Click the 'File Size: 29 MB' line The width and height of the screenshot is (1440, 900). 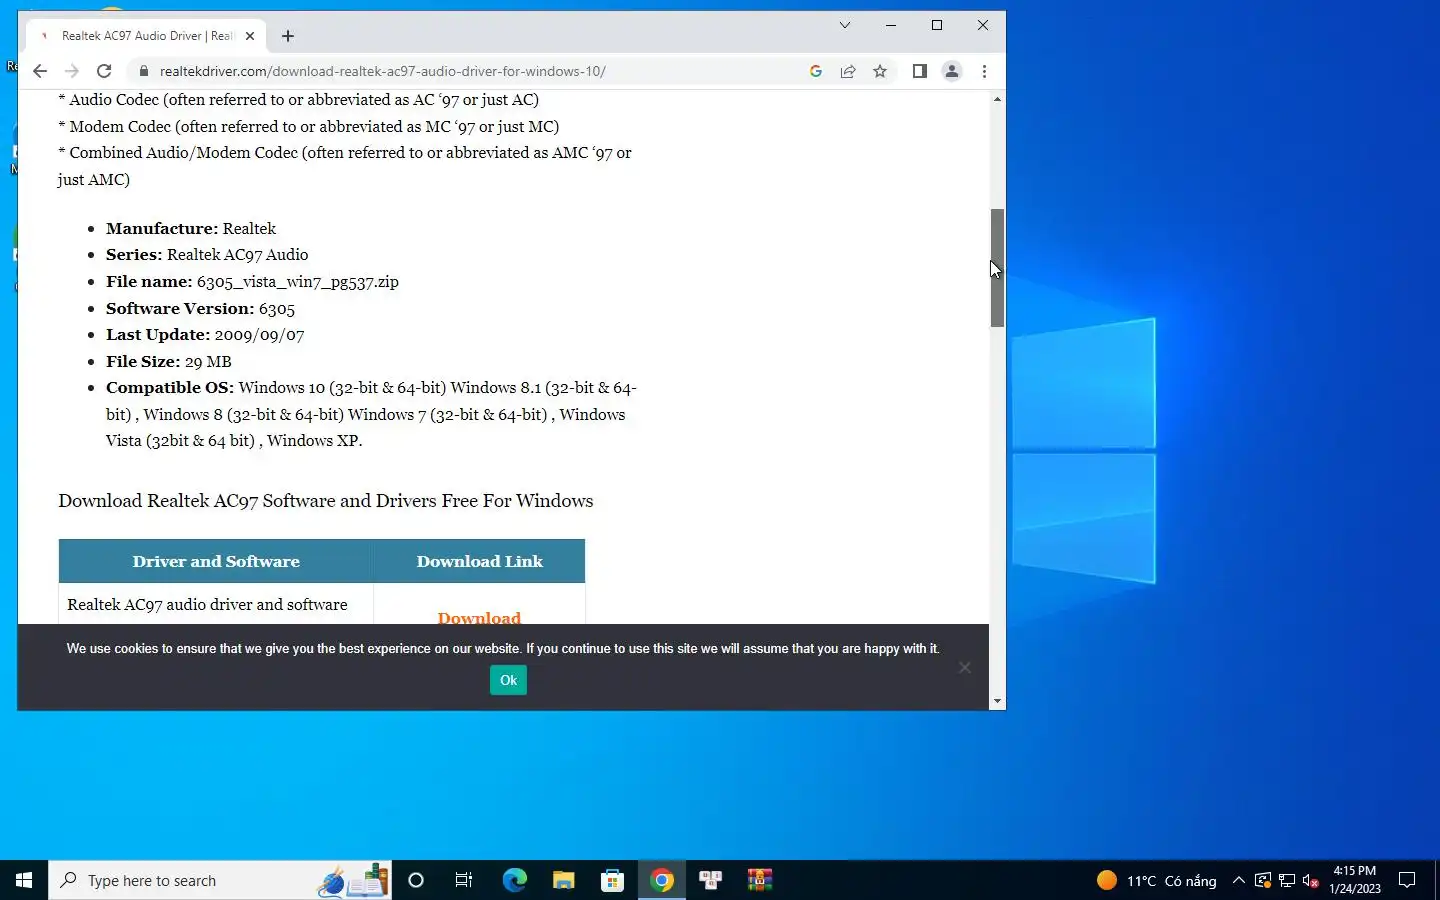tap(169, 361)
